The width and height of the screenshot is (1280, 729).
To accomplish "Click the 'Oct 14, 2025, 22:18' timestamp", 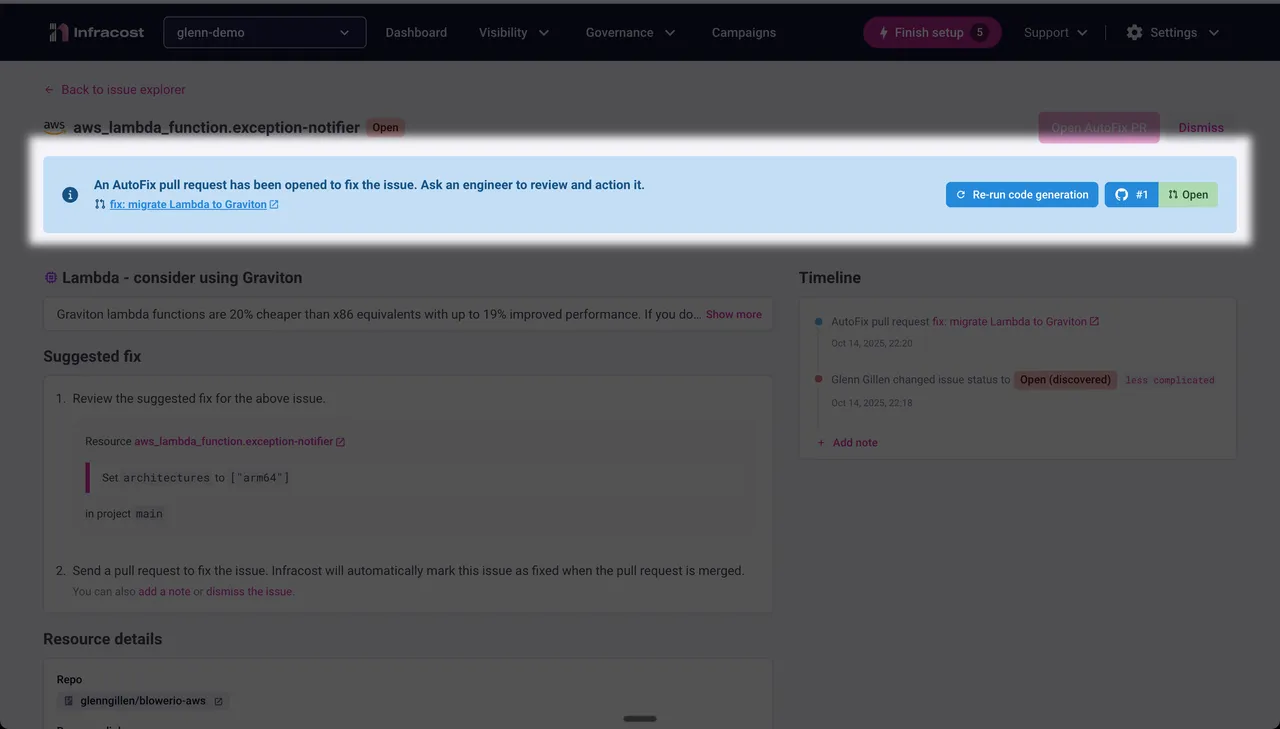I will [x=871, y=403].
